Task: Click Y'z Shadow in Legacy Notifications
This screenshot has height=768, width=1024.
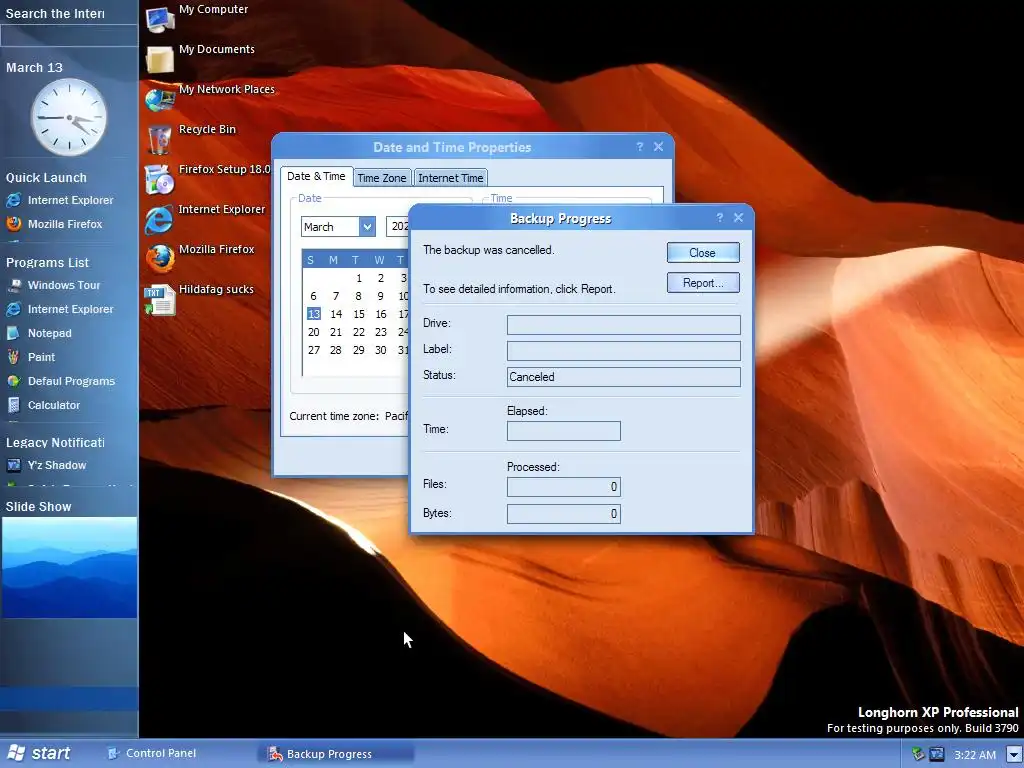Action: (46, 465)
